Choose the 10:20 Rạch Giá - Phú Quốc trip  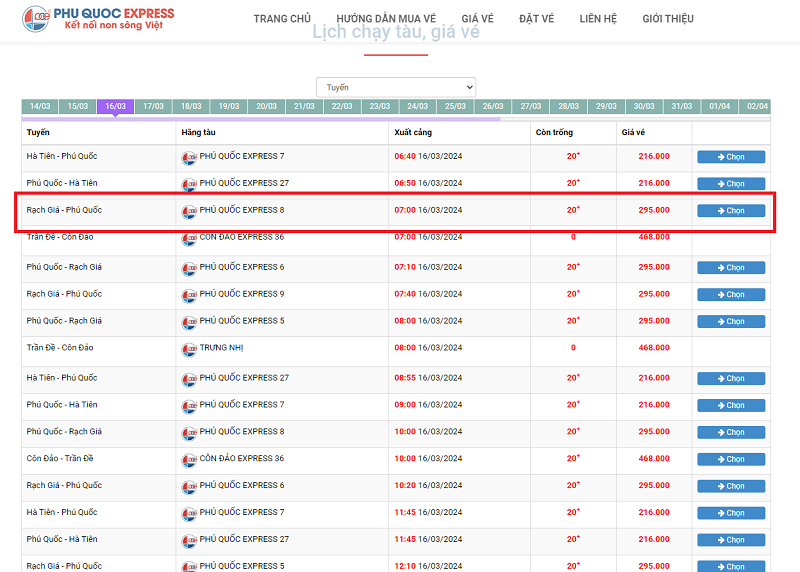[731, 486]
